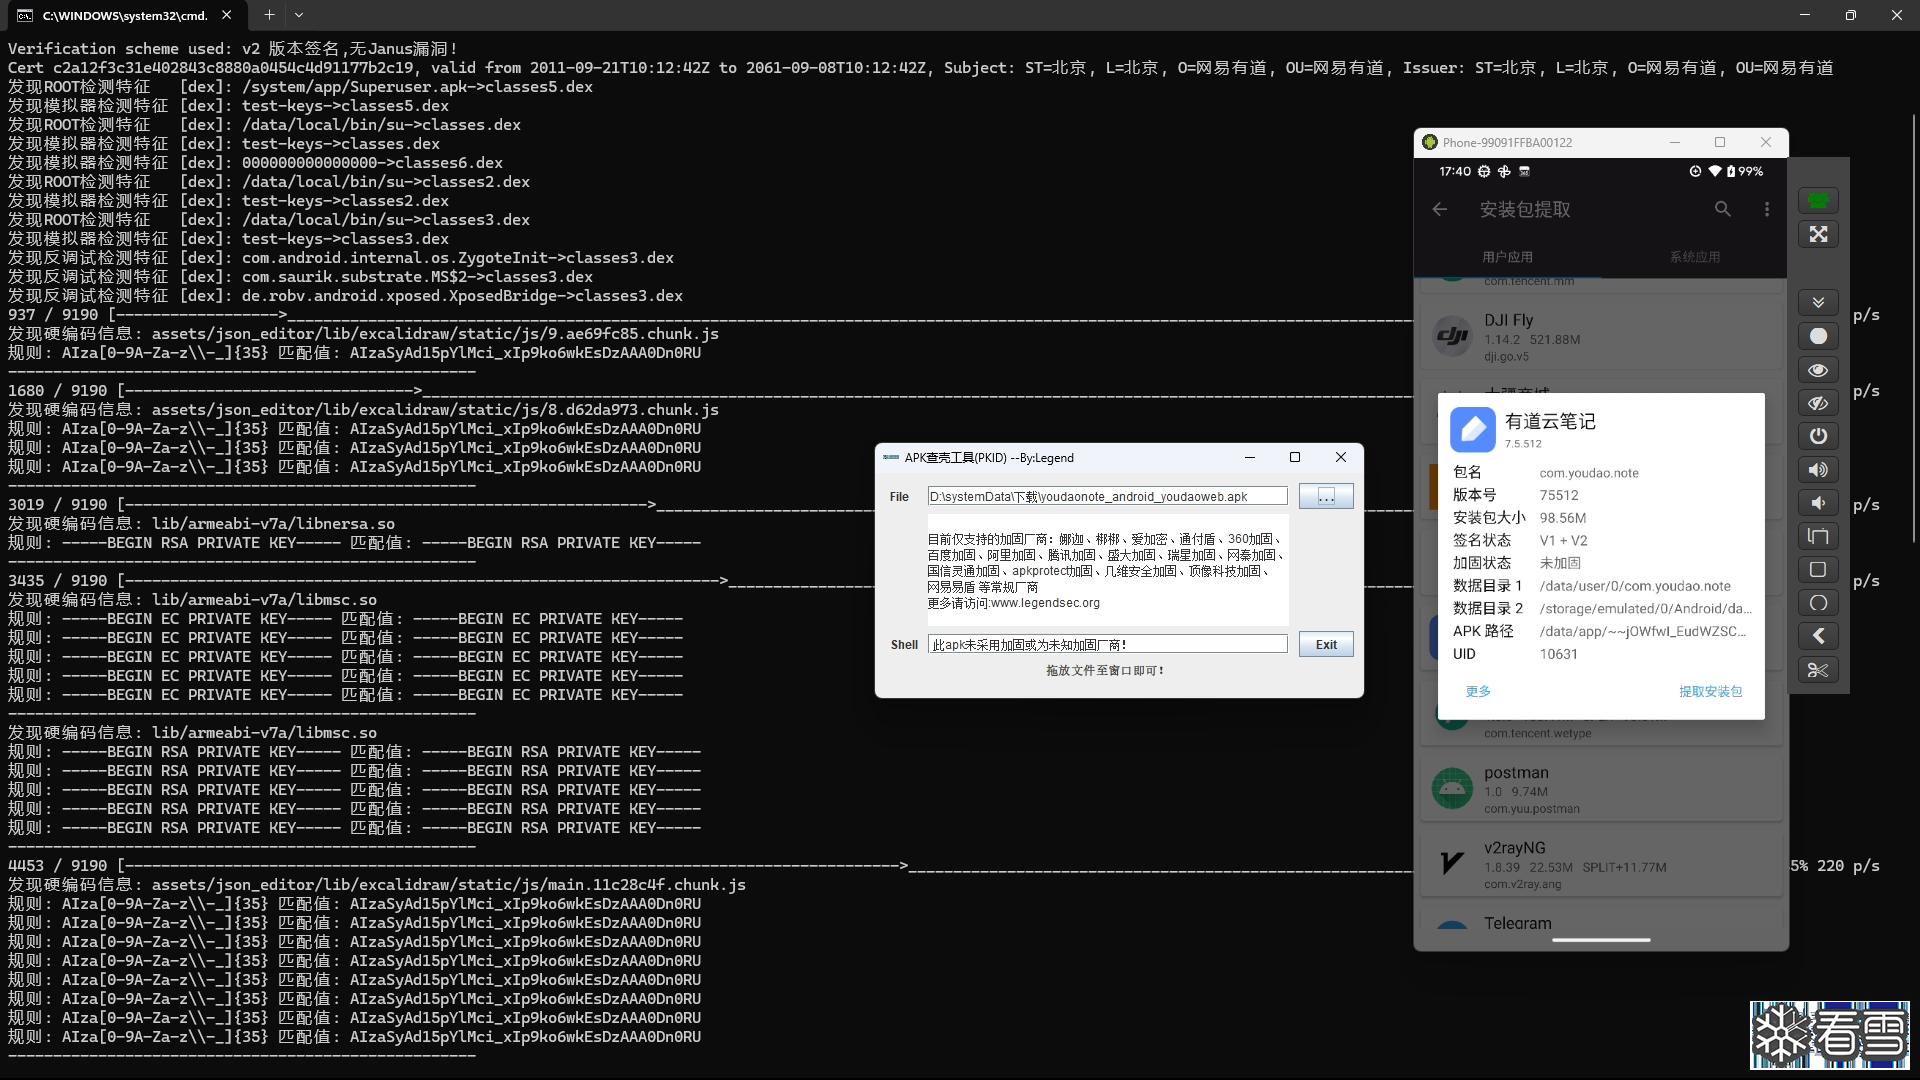
Task: Toggle the eye screen-on icon
Action: [x=1818, y=370]
